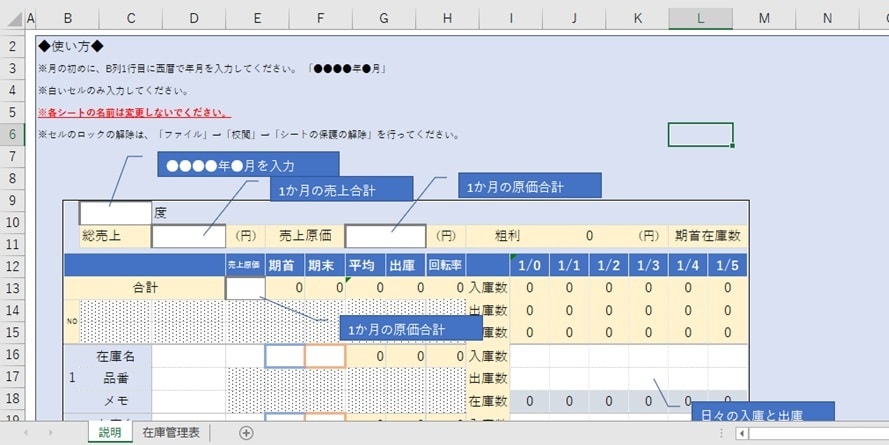The image size is (889, 445).
Task: Select column J header
Action: click(574, 19)
